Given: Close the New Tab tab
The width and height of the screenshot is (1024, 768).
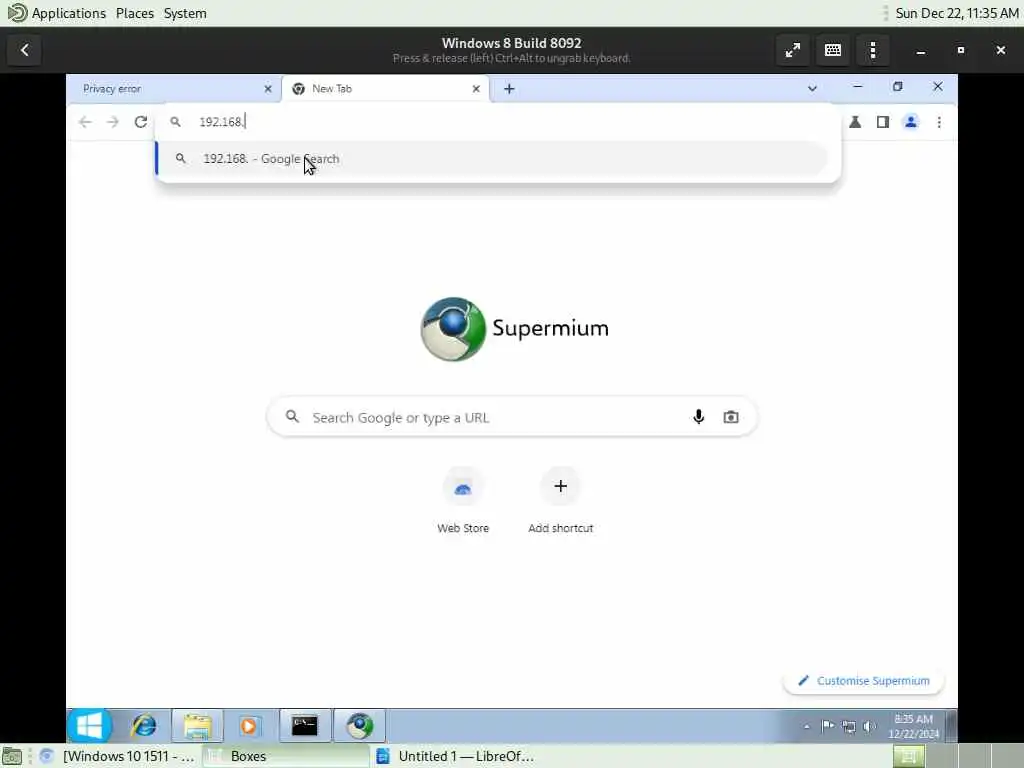Looking at the screenshot, I should [x=476, y=89].
